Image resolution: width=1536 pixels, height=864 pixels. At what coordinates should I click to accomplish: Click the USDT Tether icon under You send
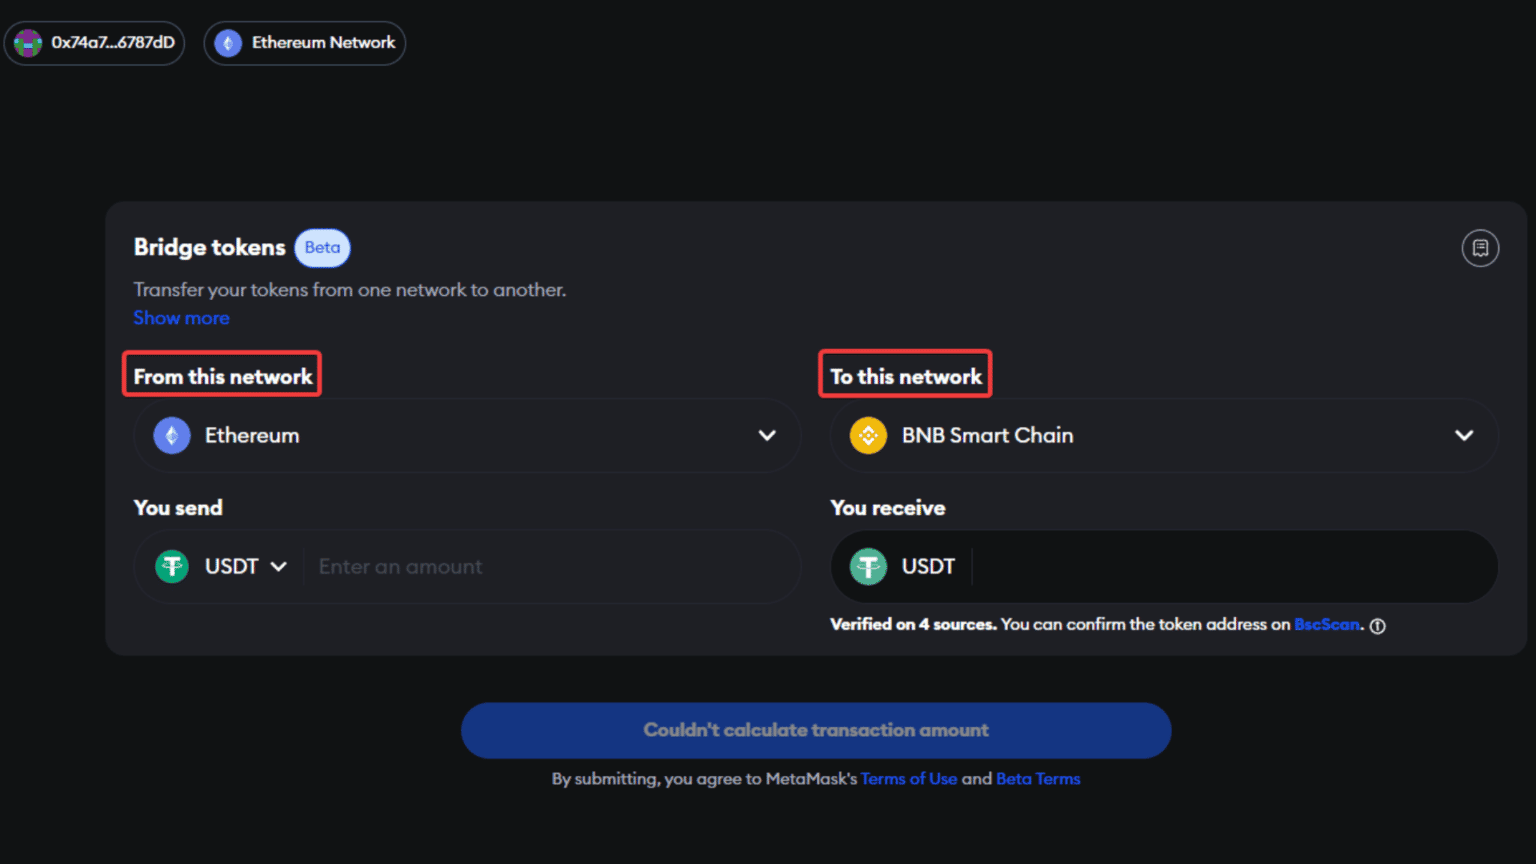tap(171, 566)
